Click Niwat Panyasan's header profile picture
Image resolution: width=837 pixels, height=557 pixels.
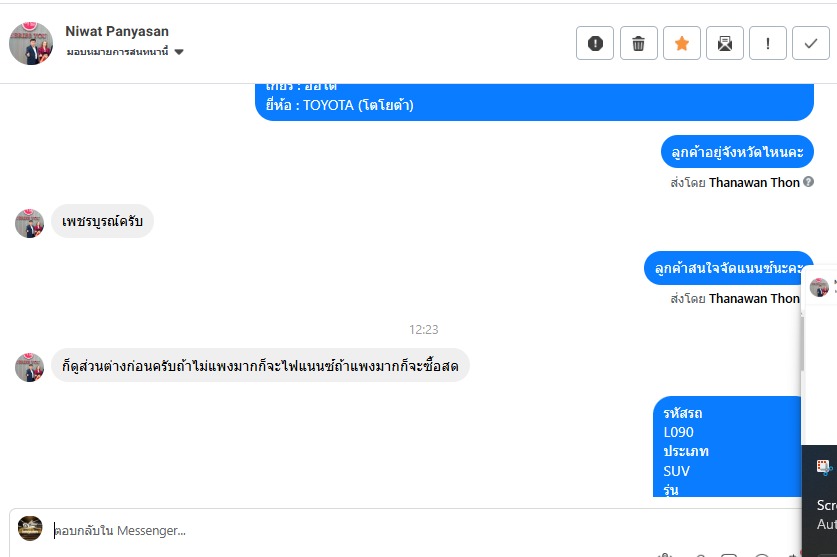31,43
